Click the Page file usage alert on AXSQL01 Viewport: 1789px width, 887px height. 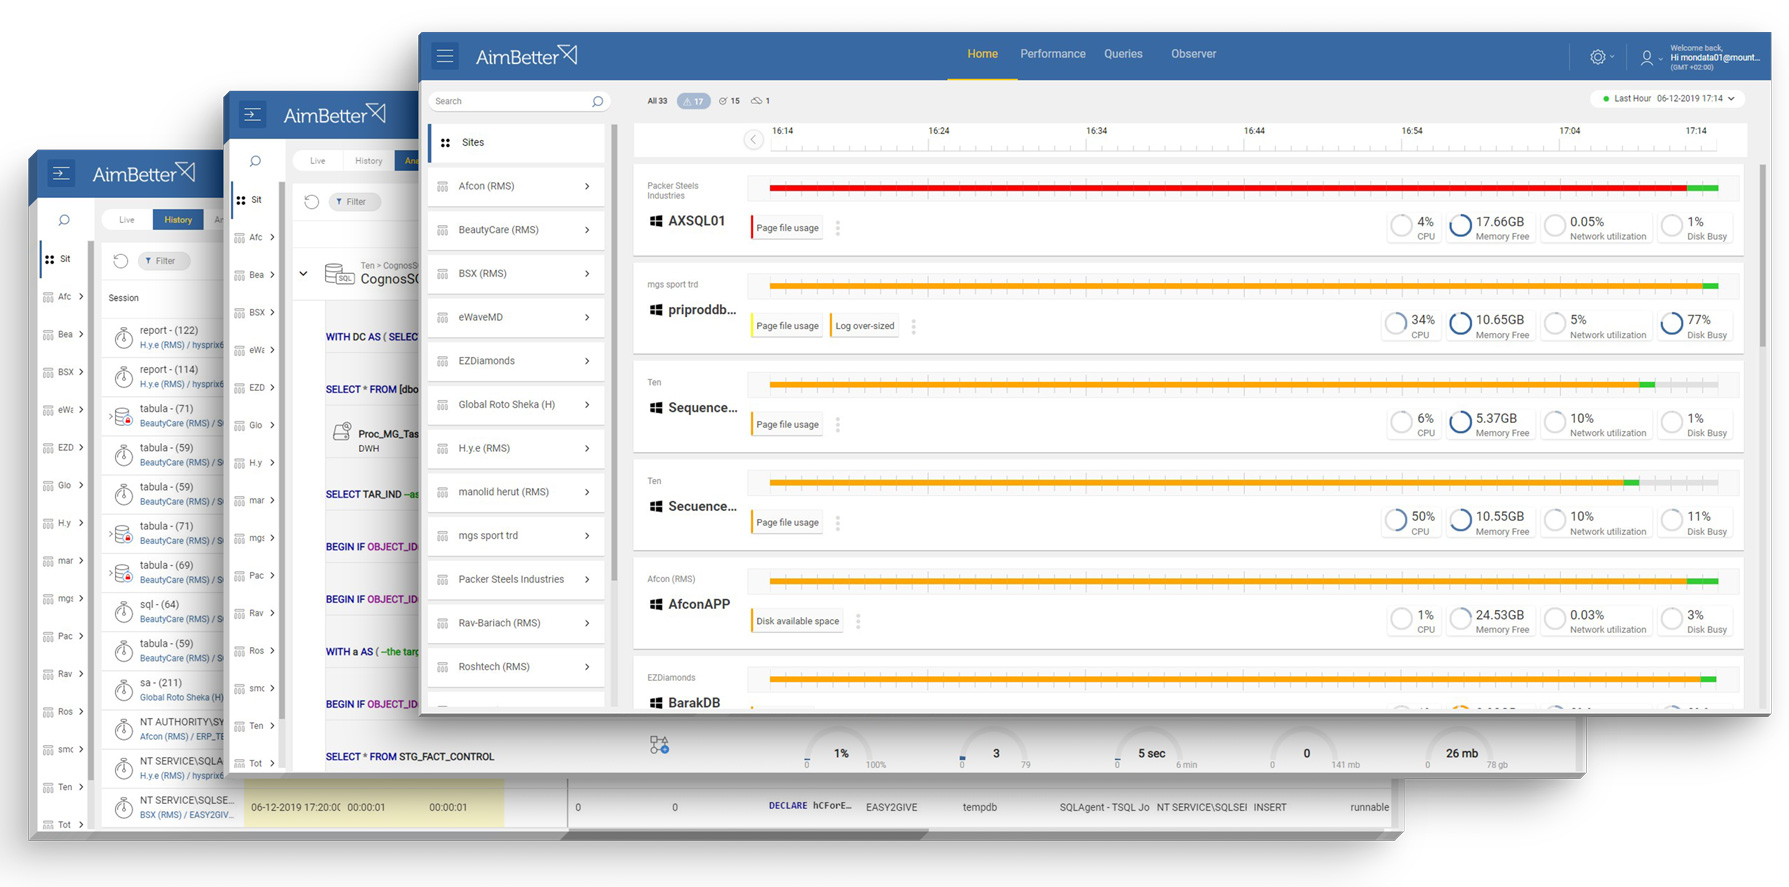787,228
